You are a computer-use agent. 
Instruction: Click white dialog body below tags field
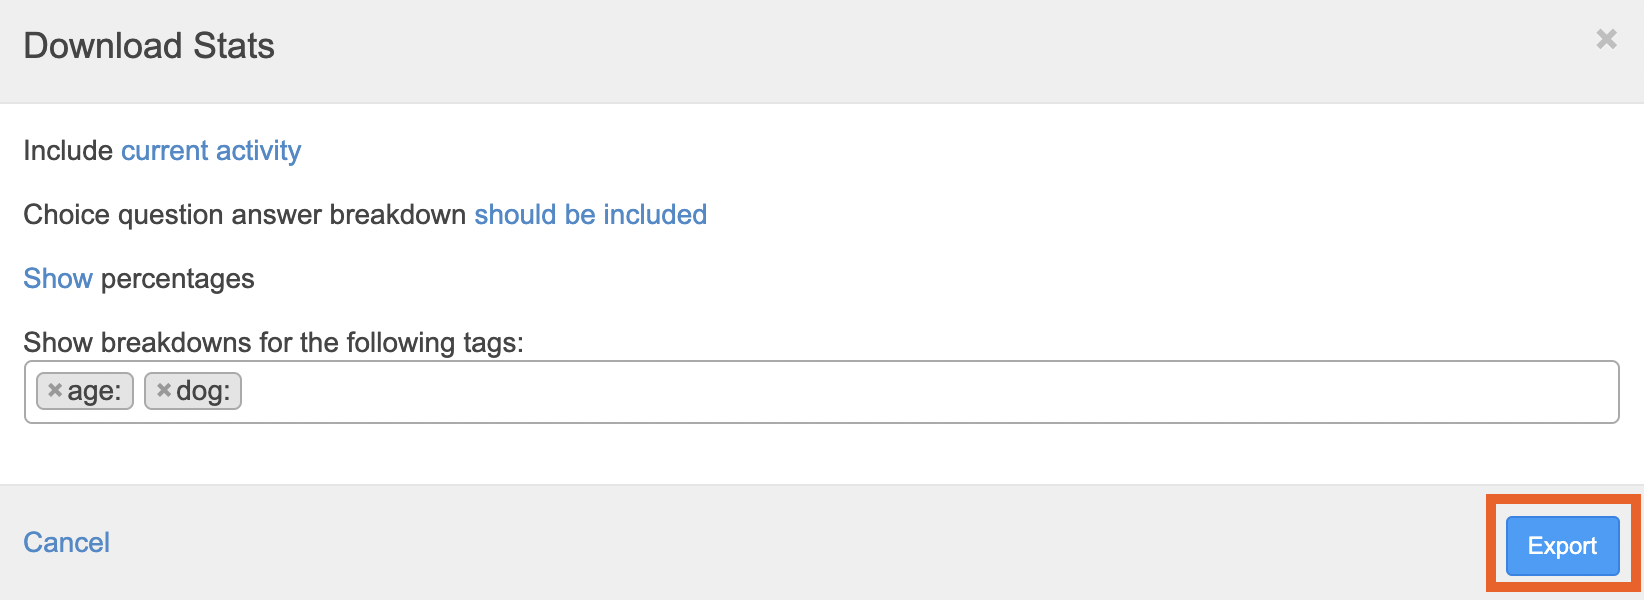(800, 455)
